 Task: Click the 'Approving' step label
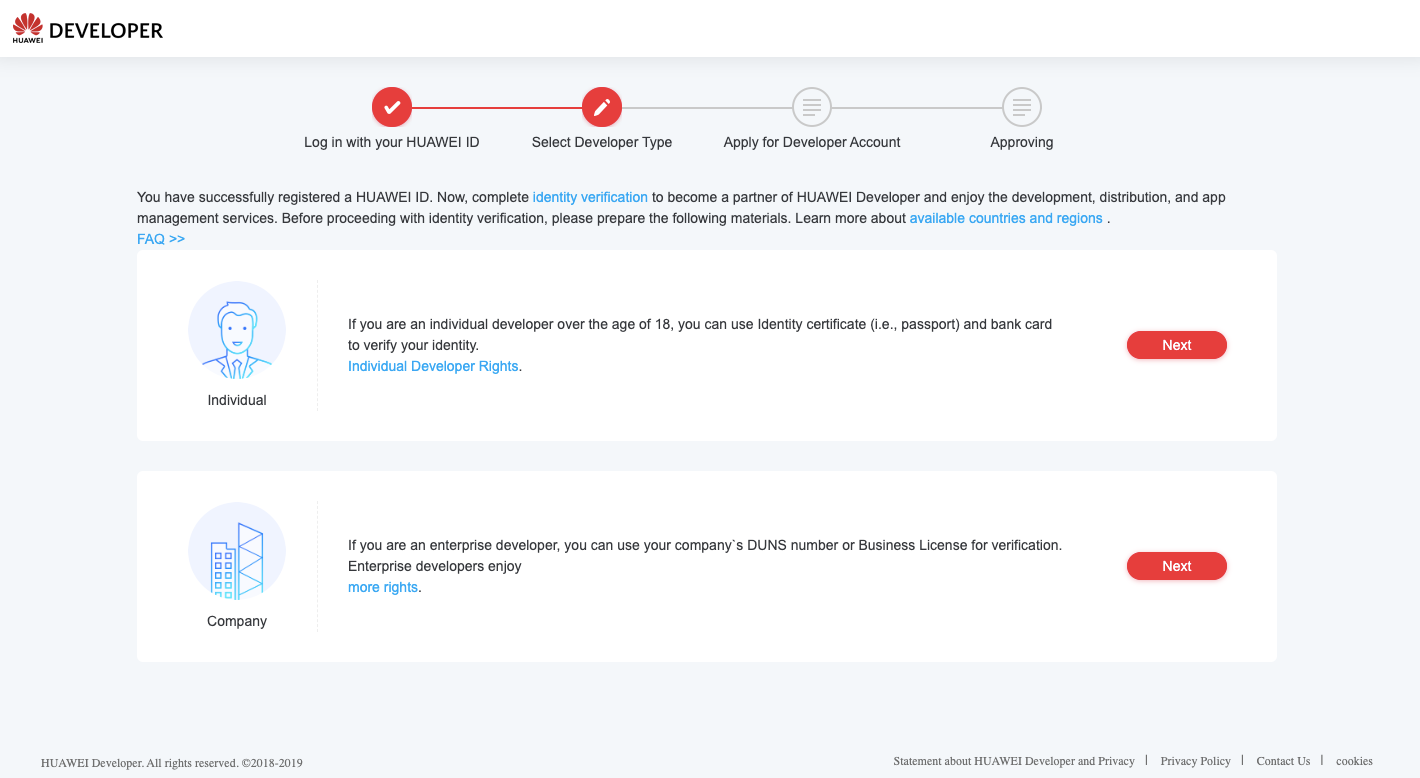pos(1022,142)
